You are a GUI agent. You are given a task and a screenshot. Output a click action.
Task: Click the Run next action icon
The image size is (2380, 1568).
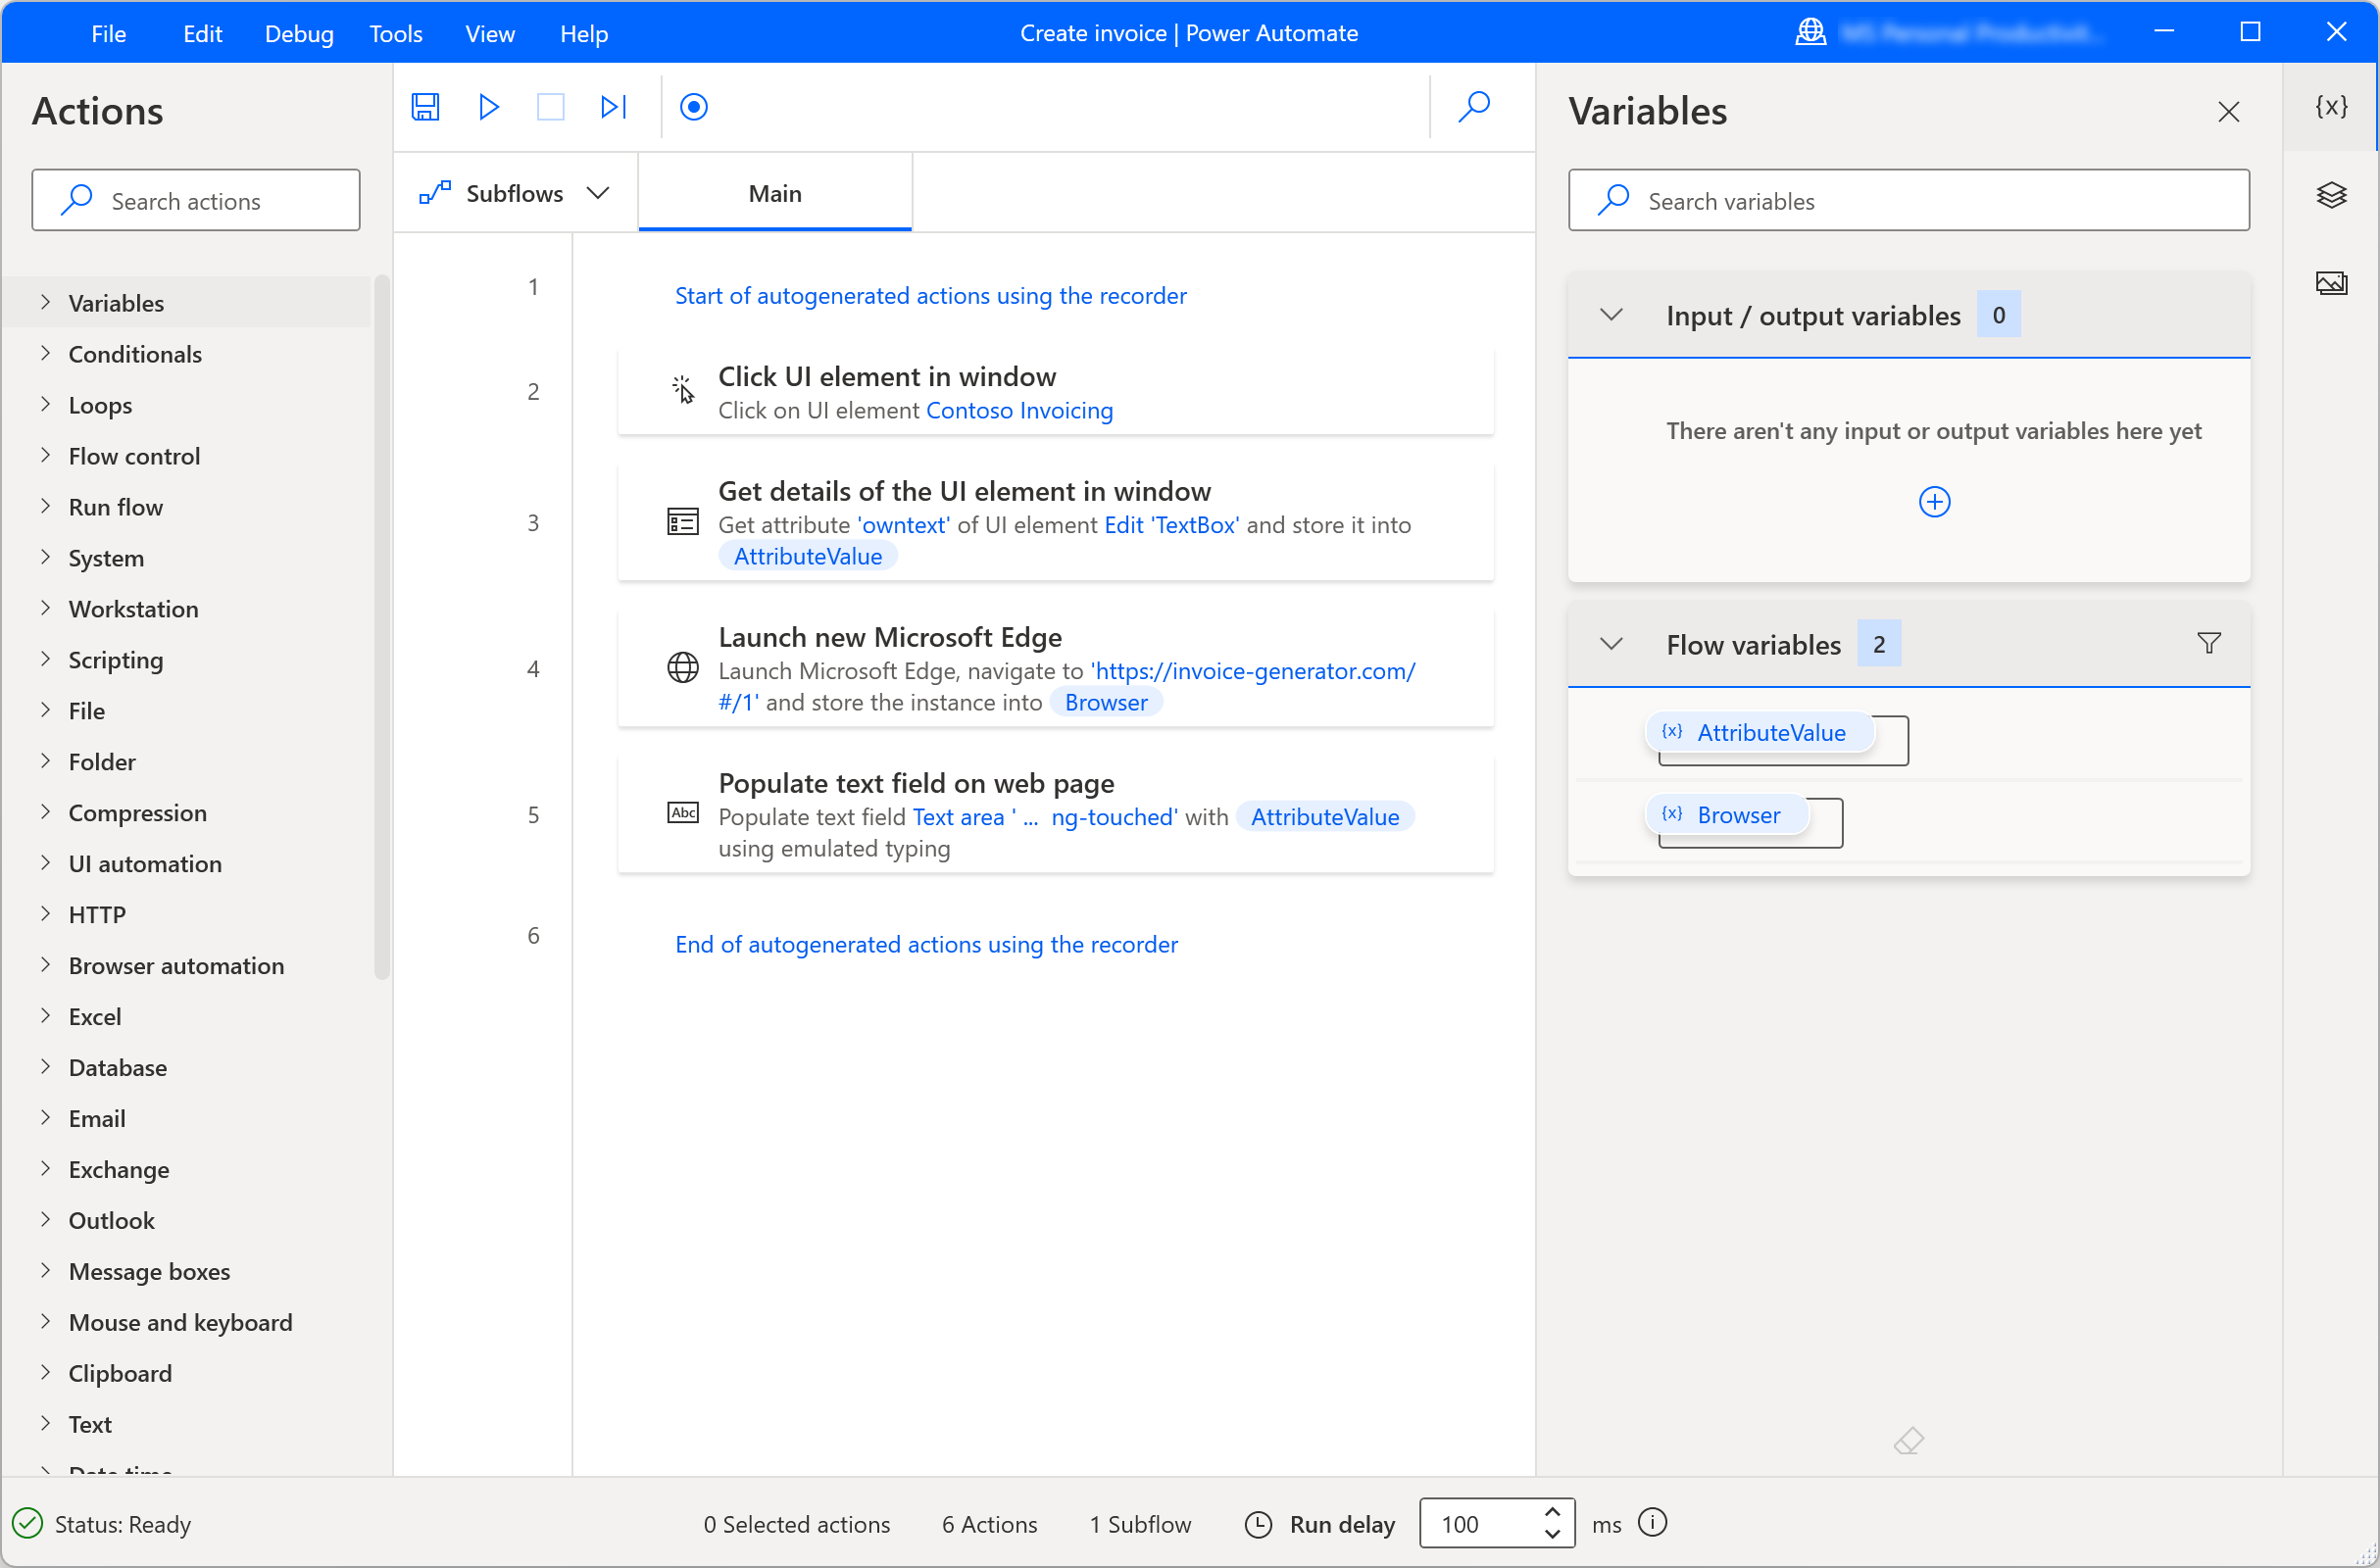pos(613,109)
